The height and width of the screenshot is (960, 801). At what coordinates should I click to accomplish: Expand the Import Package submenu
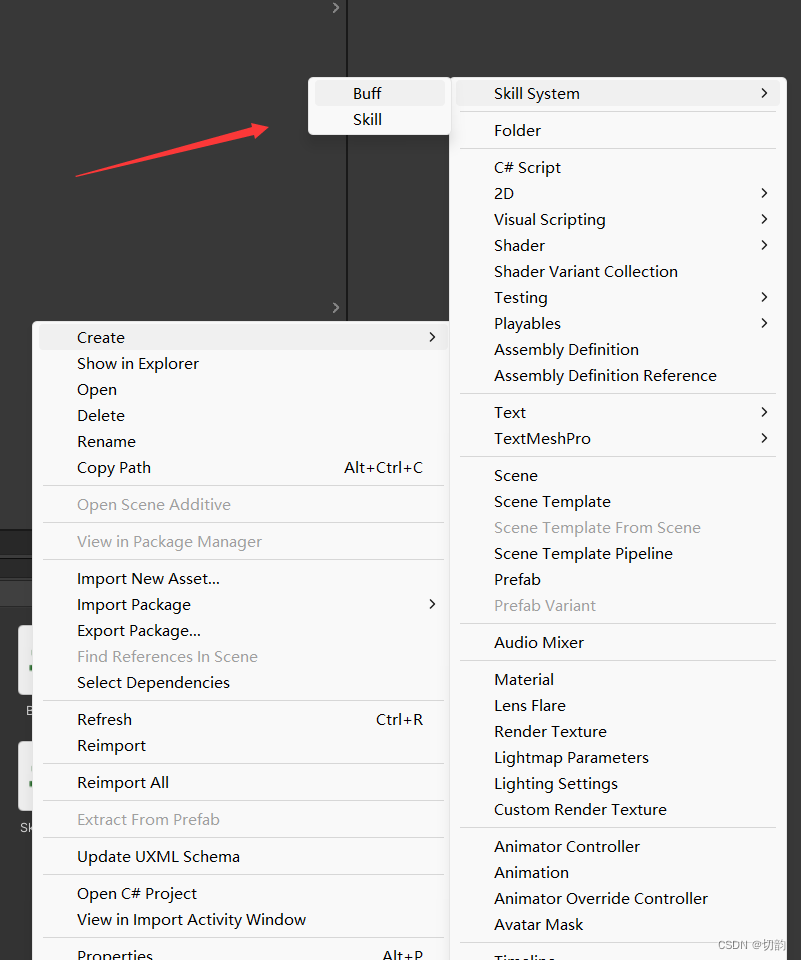243,605
